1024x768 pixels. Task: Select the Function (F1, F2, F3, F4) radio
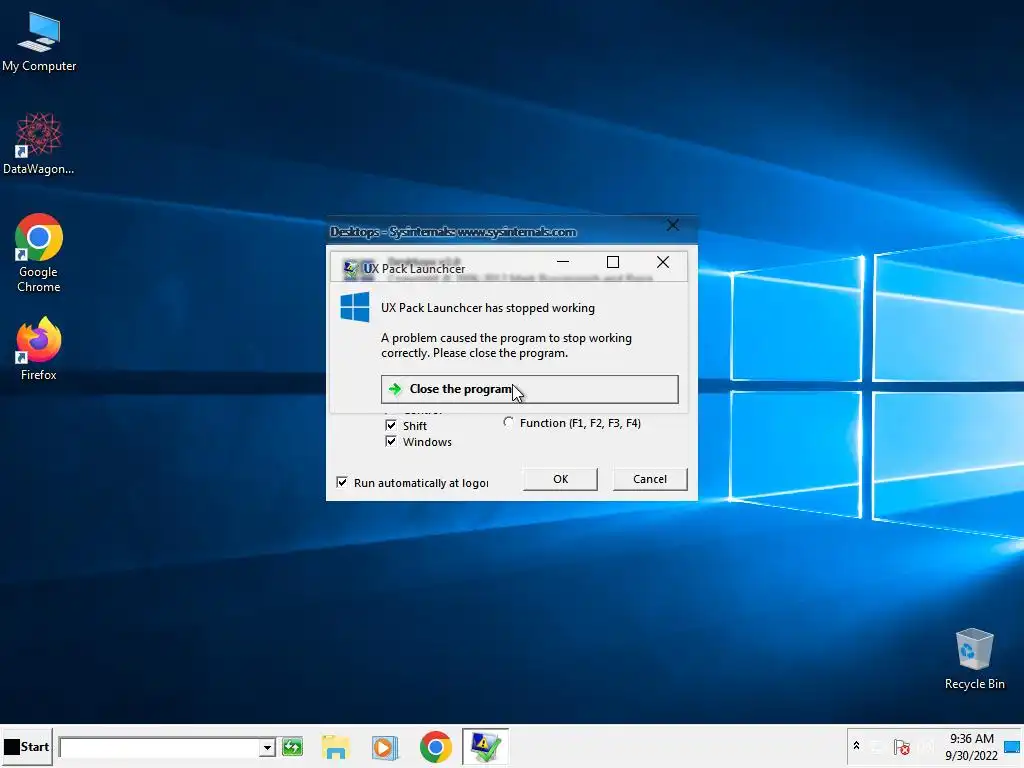(508, 423)
